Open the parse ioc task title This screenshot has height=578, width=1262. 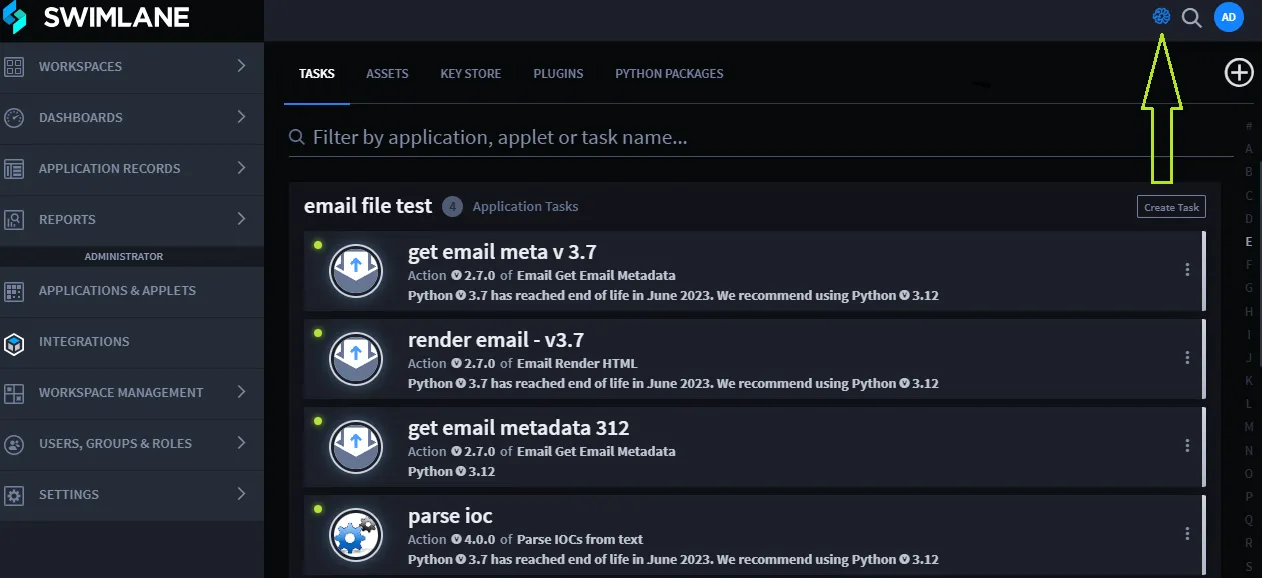[451, 516]
